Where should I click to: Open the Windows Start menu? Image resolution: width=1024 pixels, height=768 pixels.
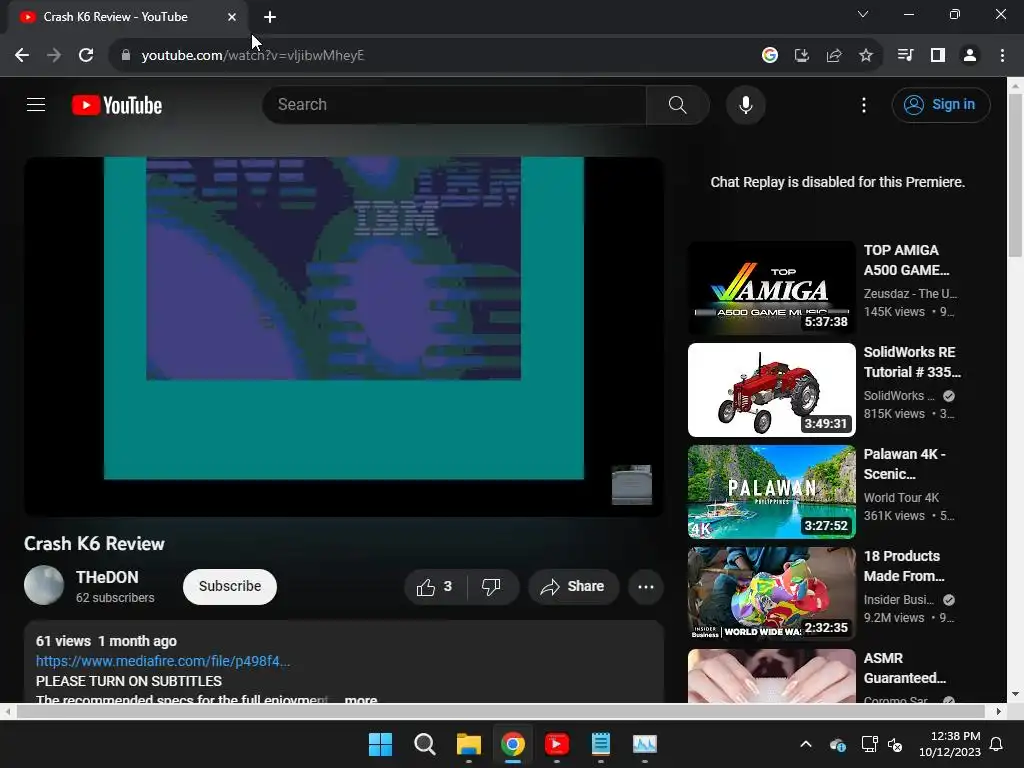coord(381,744)
